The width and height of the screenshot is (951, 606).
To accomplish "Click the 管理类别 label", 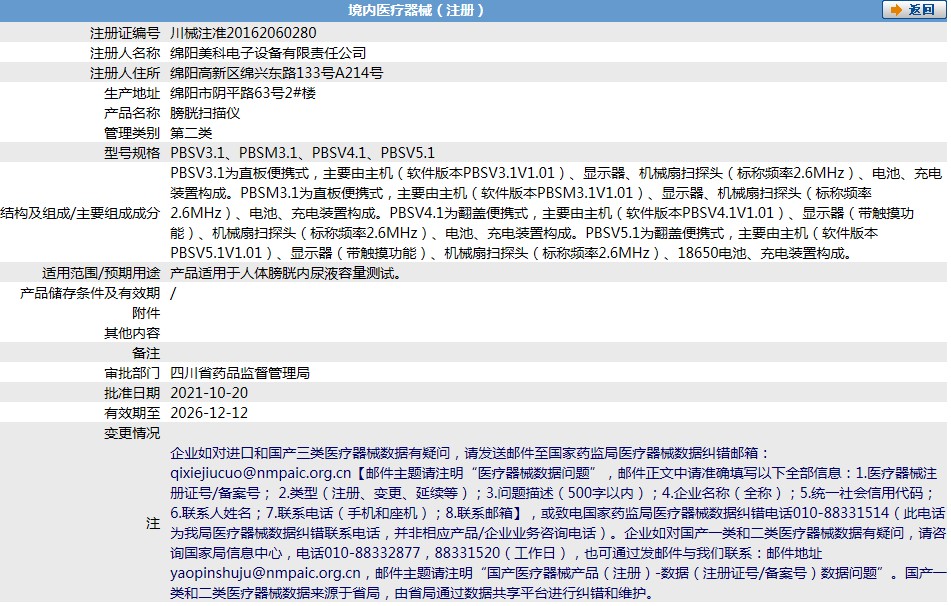I will coord(132,133).
